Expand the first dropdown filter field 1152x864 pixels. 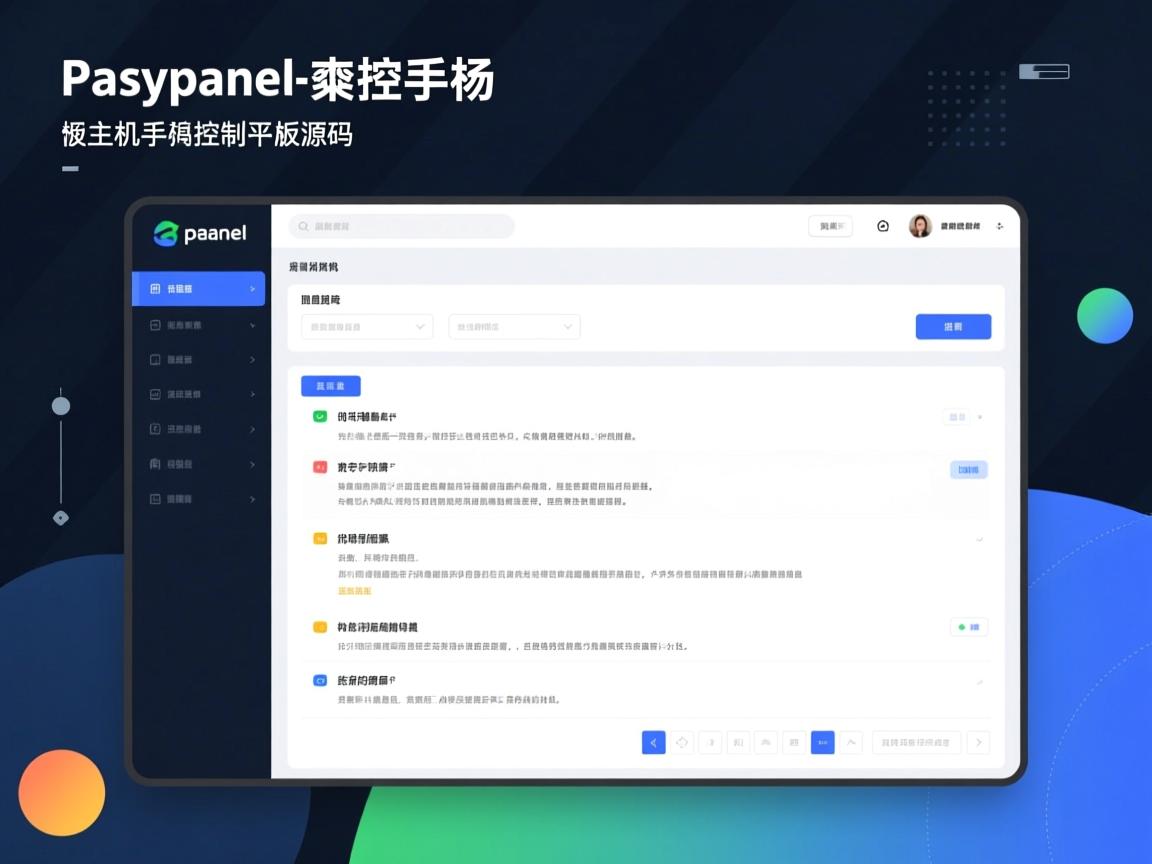point(366,326)
